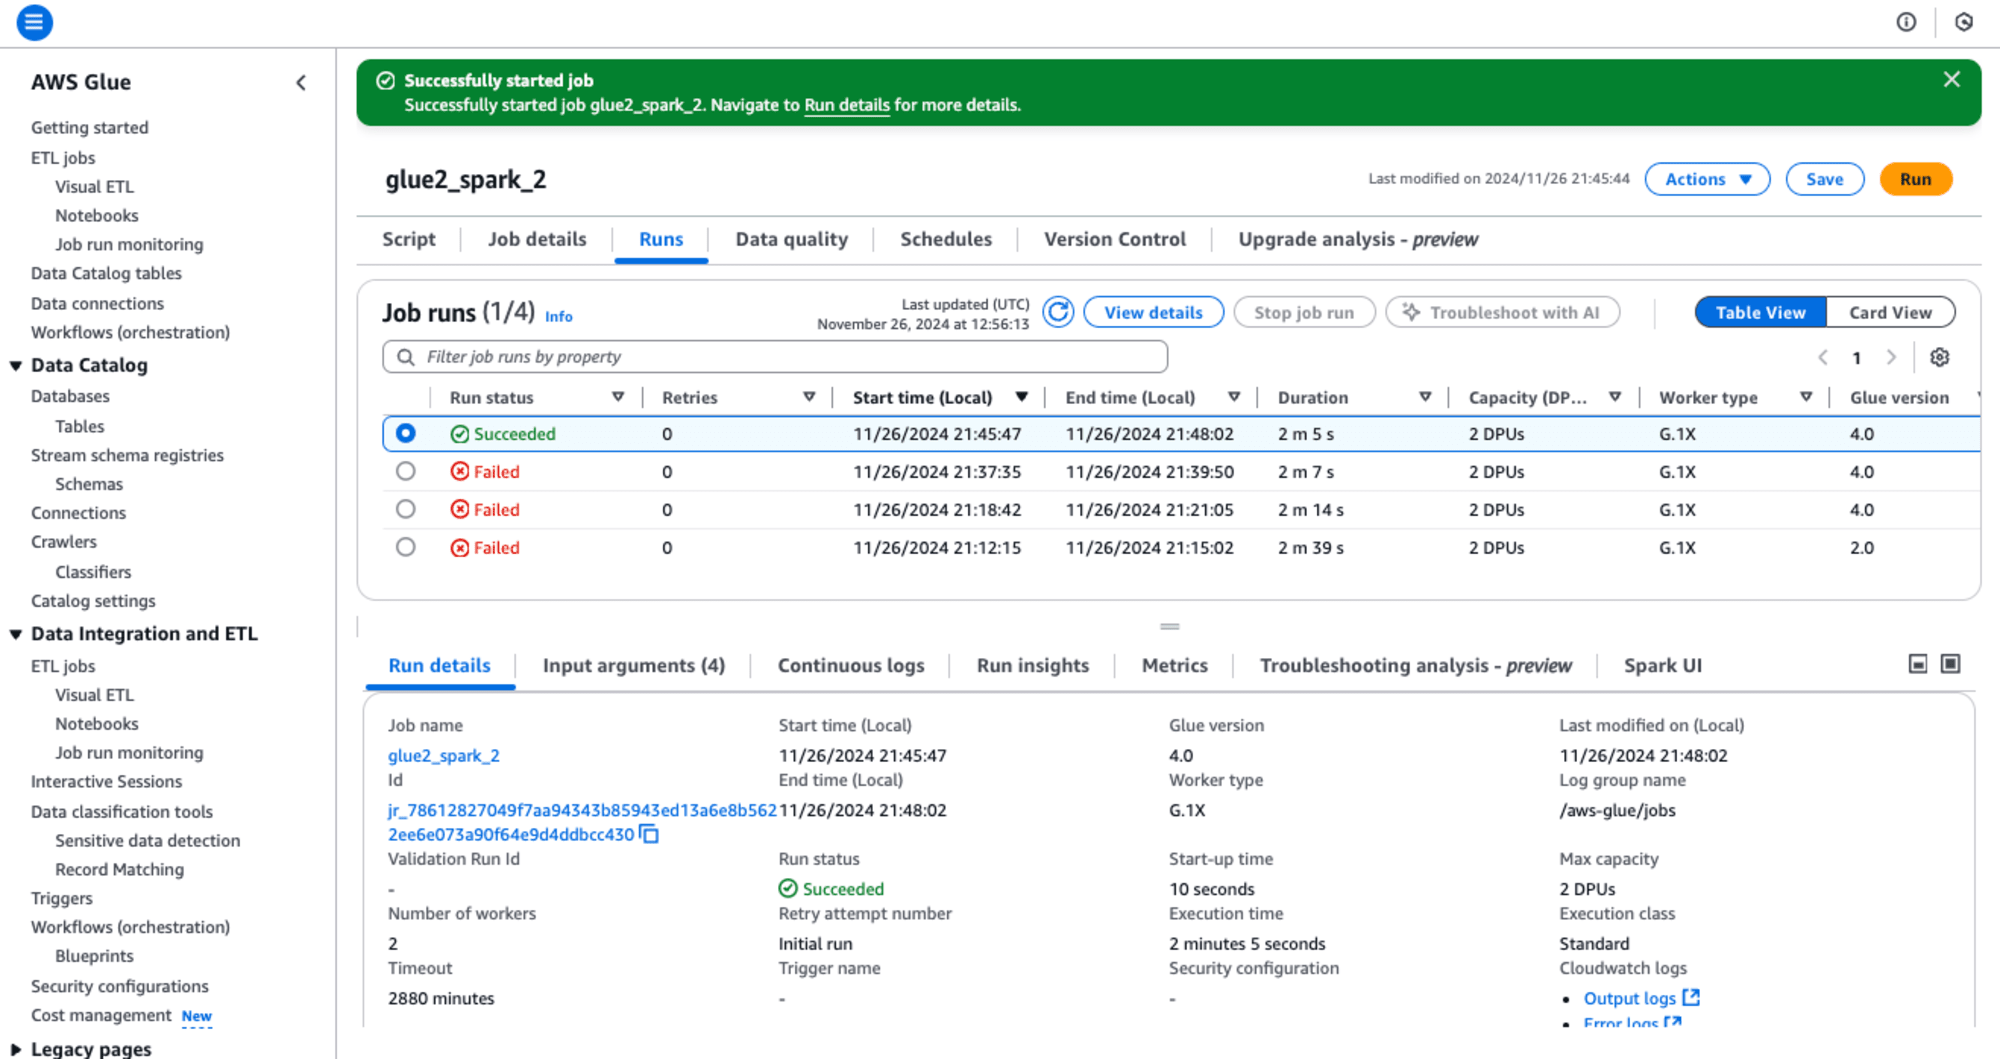Image resolution: width=2000 pixels, height=1059 pixels.
Task: Select the failed run started at 21:37:35
Action: click(x=405, y=471)
